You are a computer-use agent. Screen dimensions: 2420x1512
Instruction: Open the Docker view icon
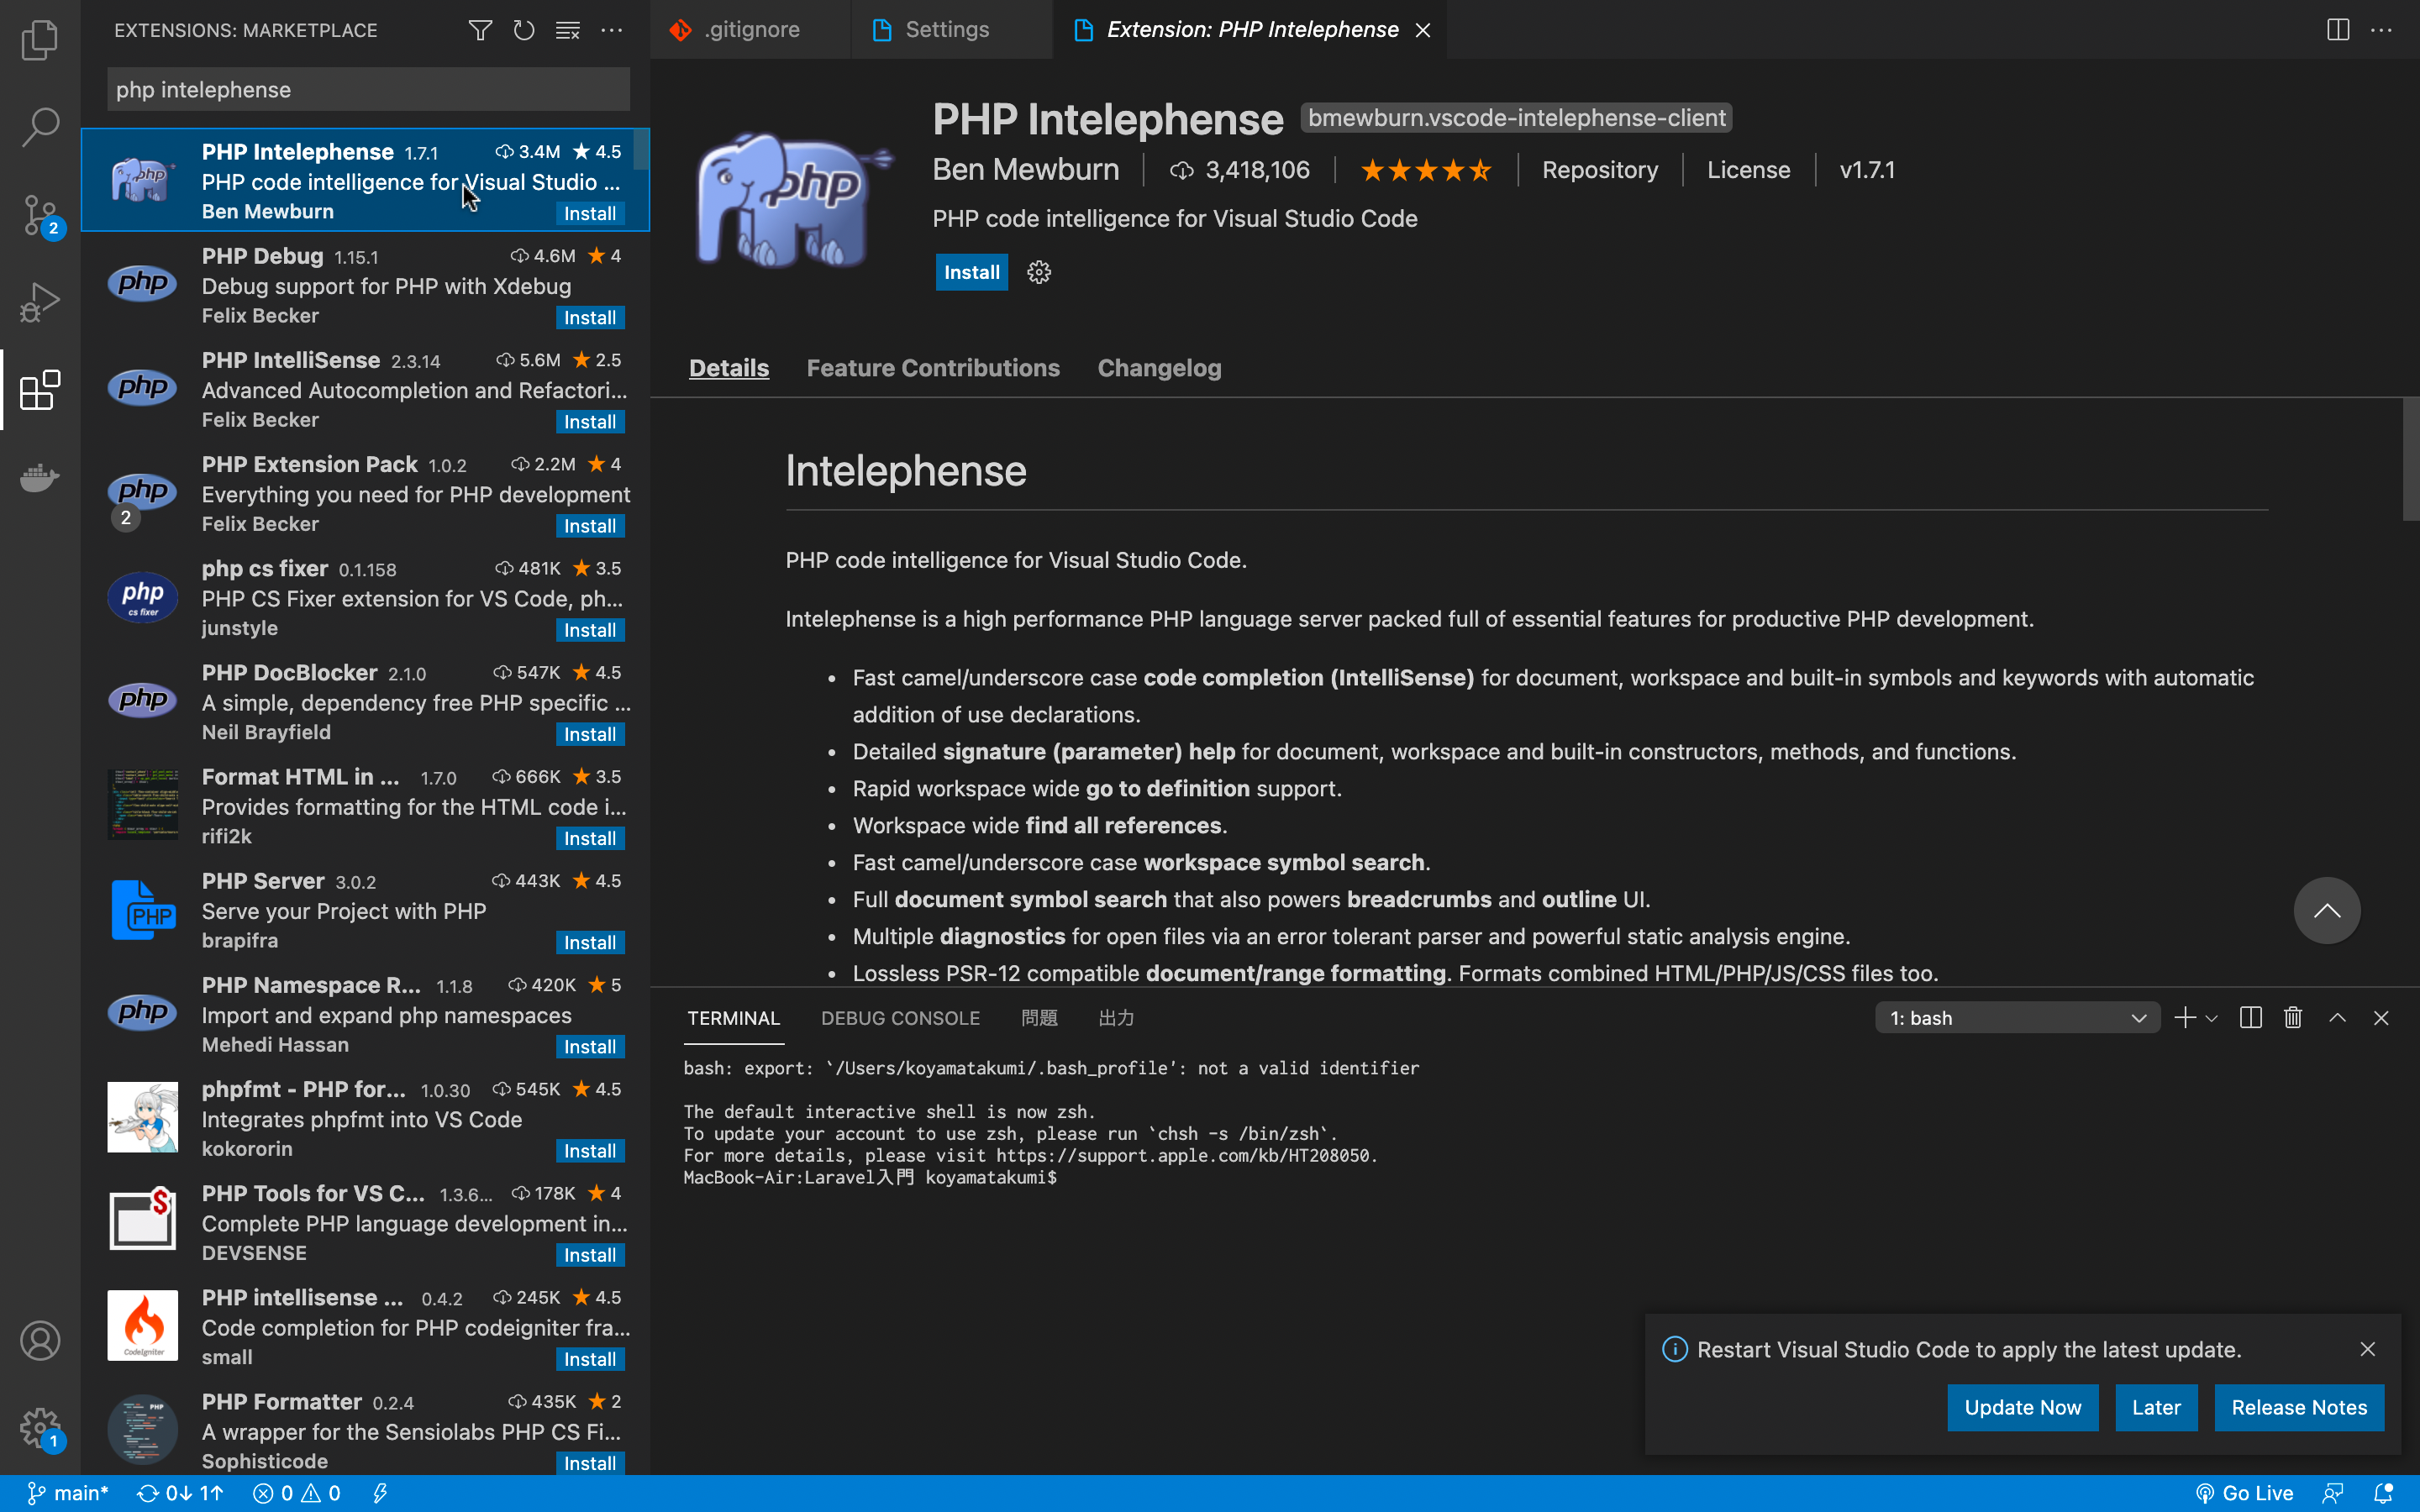tap(40, 477)
